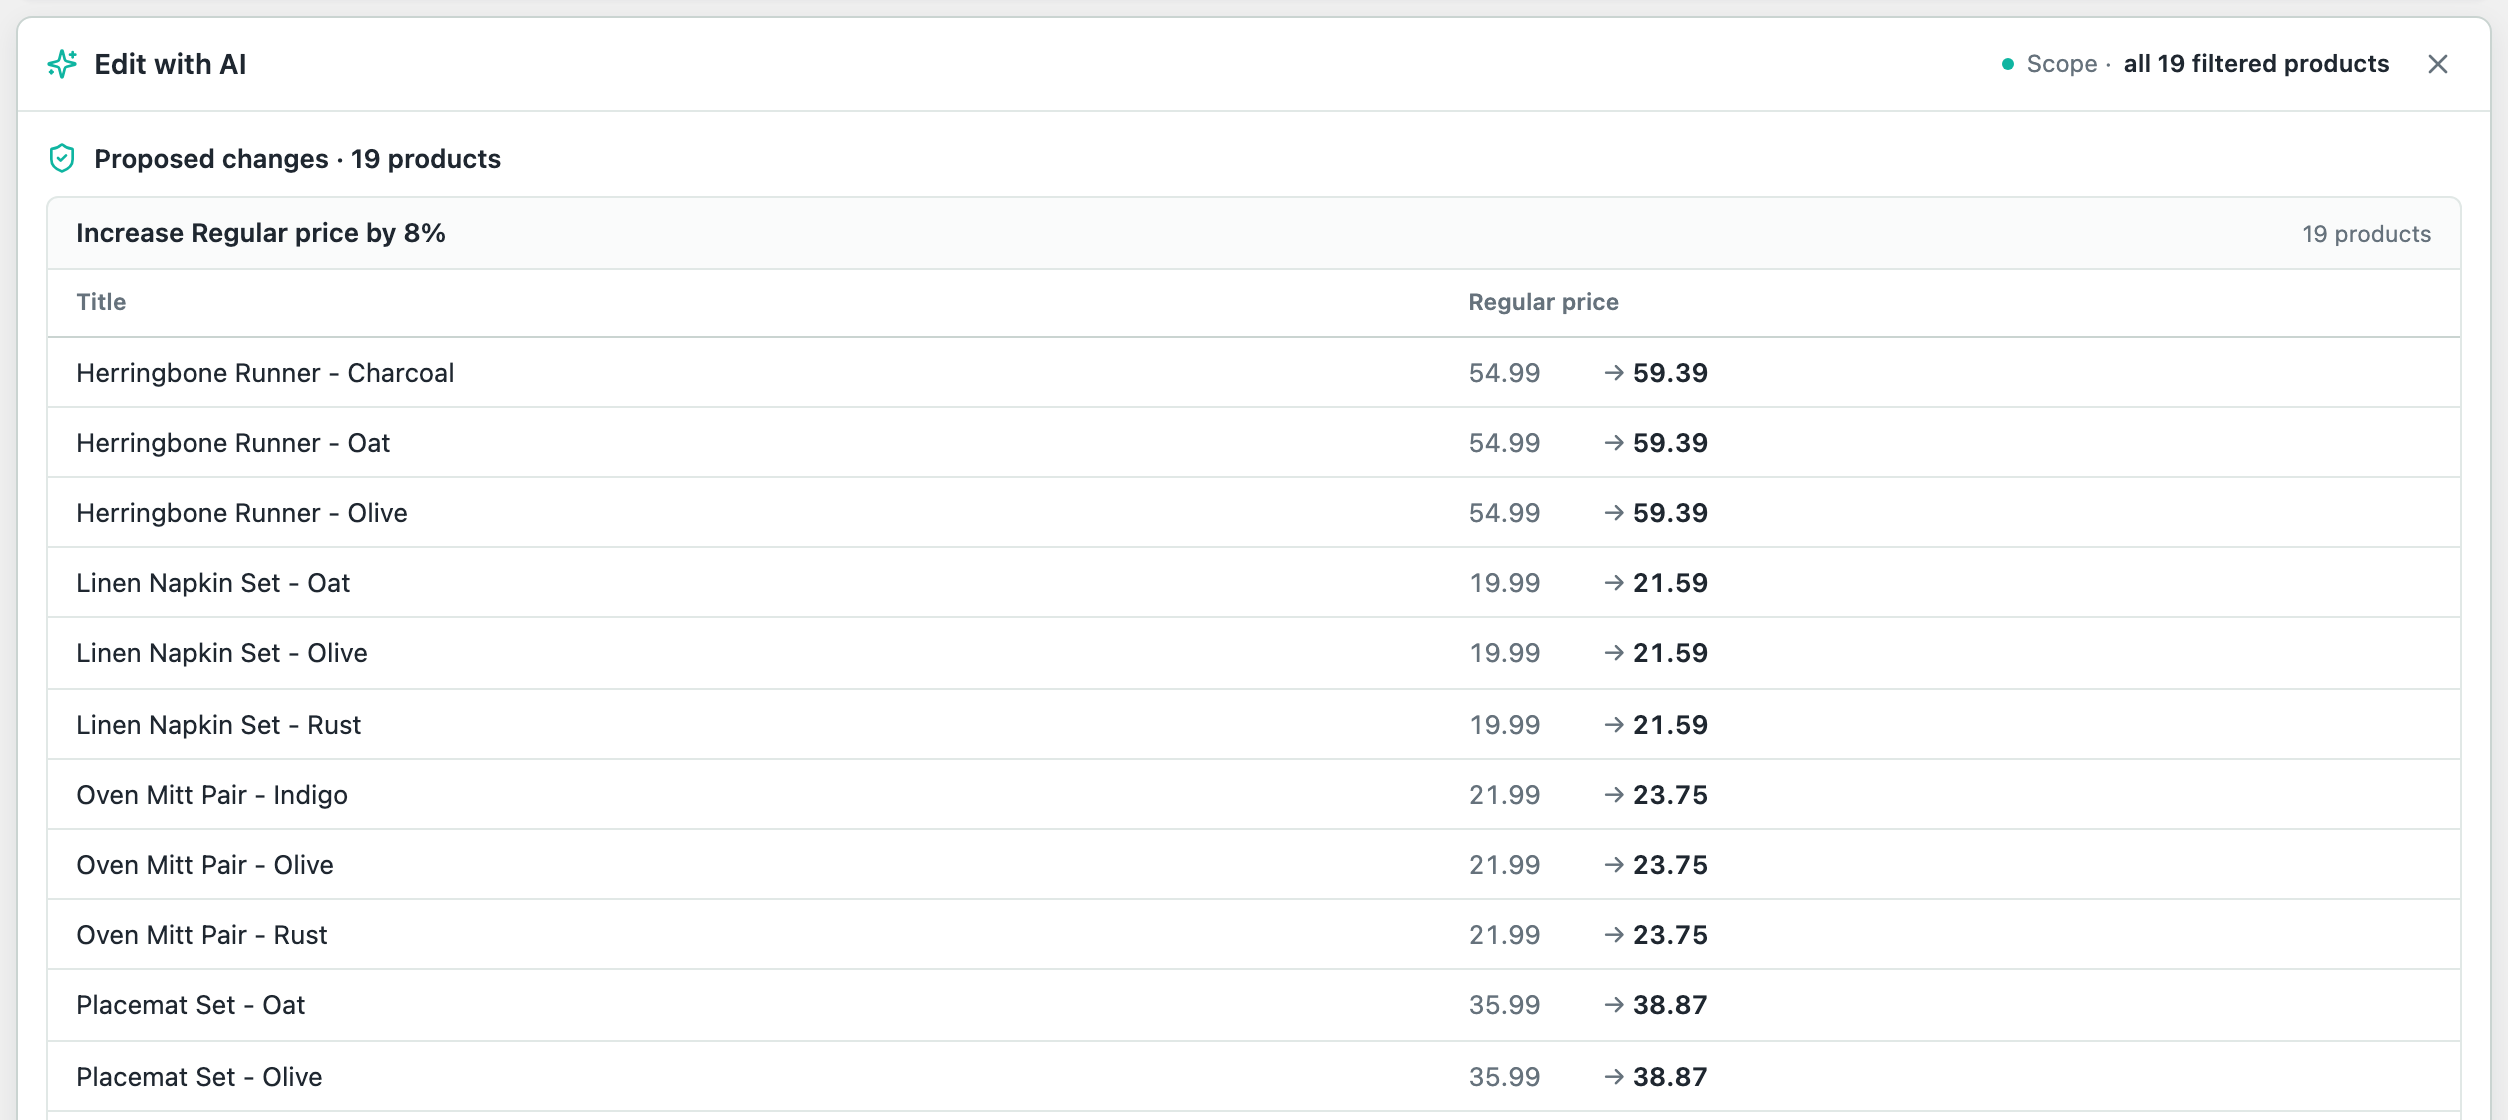
Task: Select the Linen Napkin Set - Oat title
Action: (213, 583)
